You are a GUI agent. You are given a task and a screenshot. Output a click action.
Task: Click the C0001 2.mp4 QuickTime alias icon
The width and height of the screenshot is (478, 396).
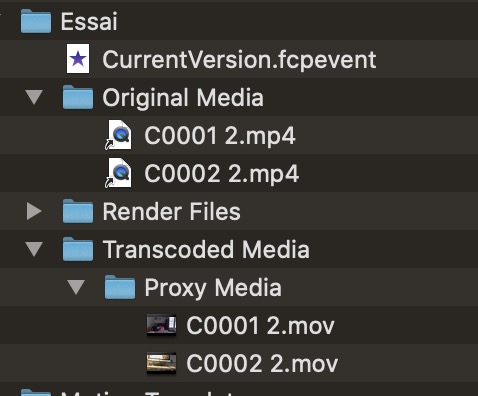point(118,135)
